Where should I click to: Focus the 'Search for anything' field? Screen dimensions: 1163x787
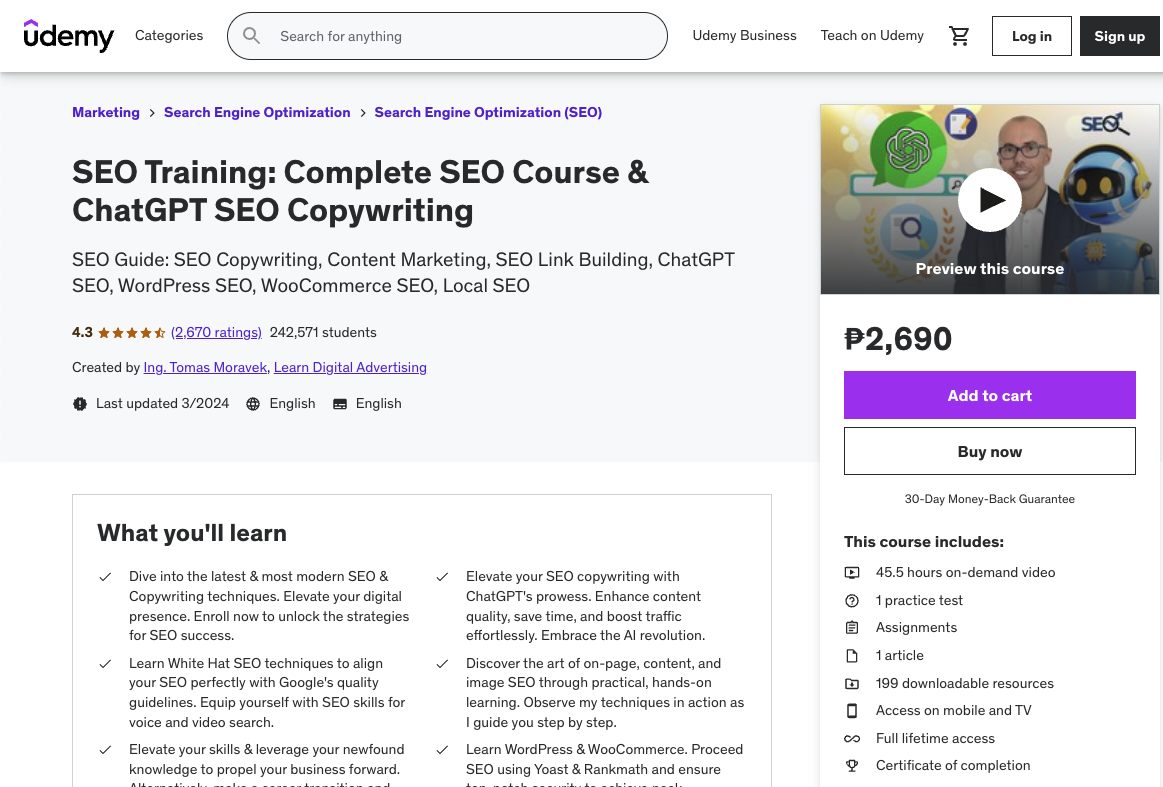click(x=447, y=36)
